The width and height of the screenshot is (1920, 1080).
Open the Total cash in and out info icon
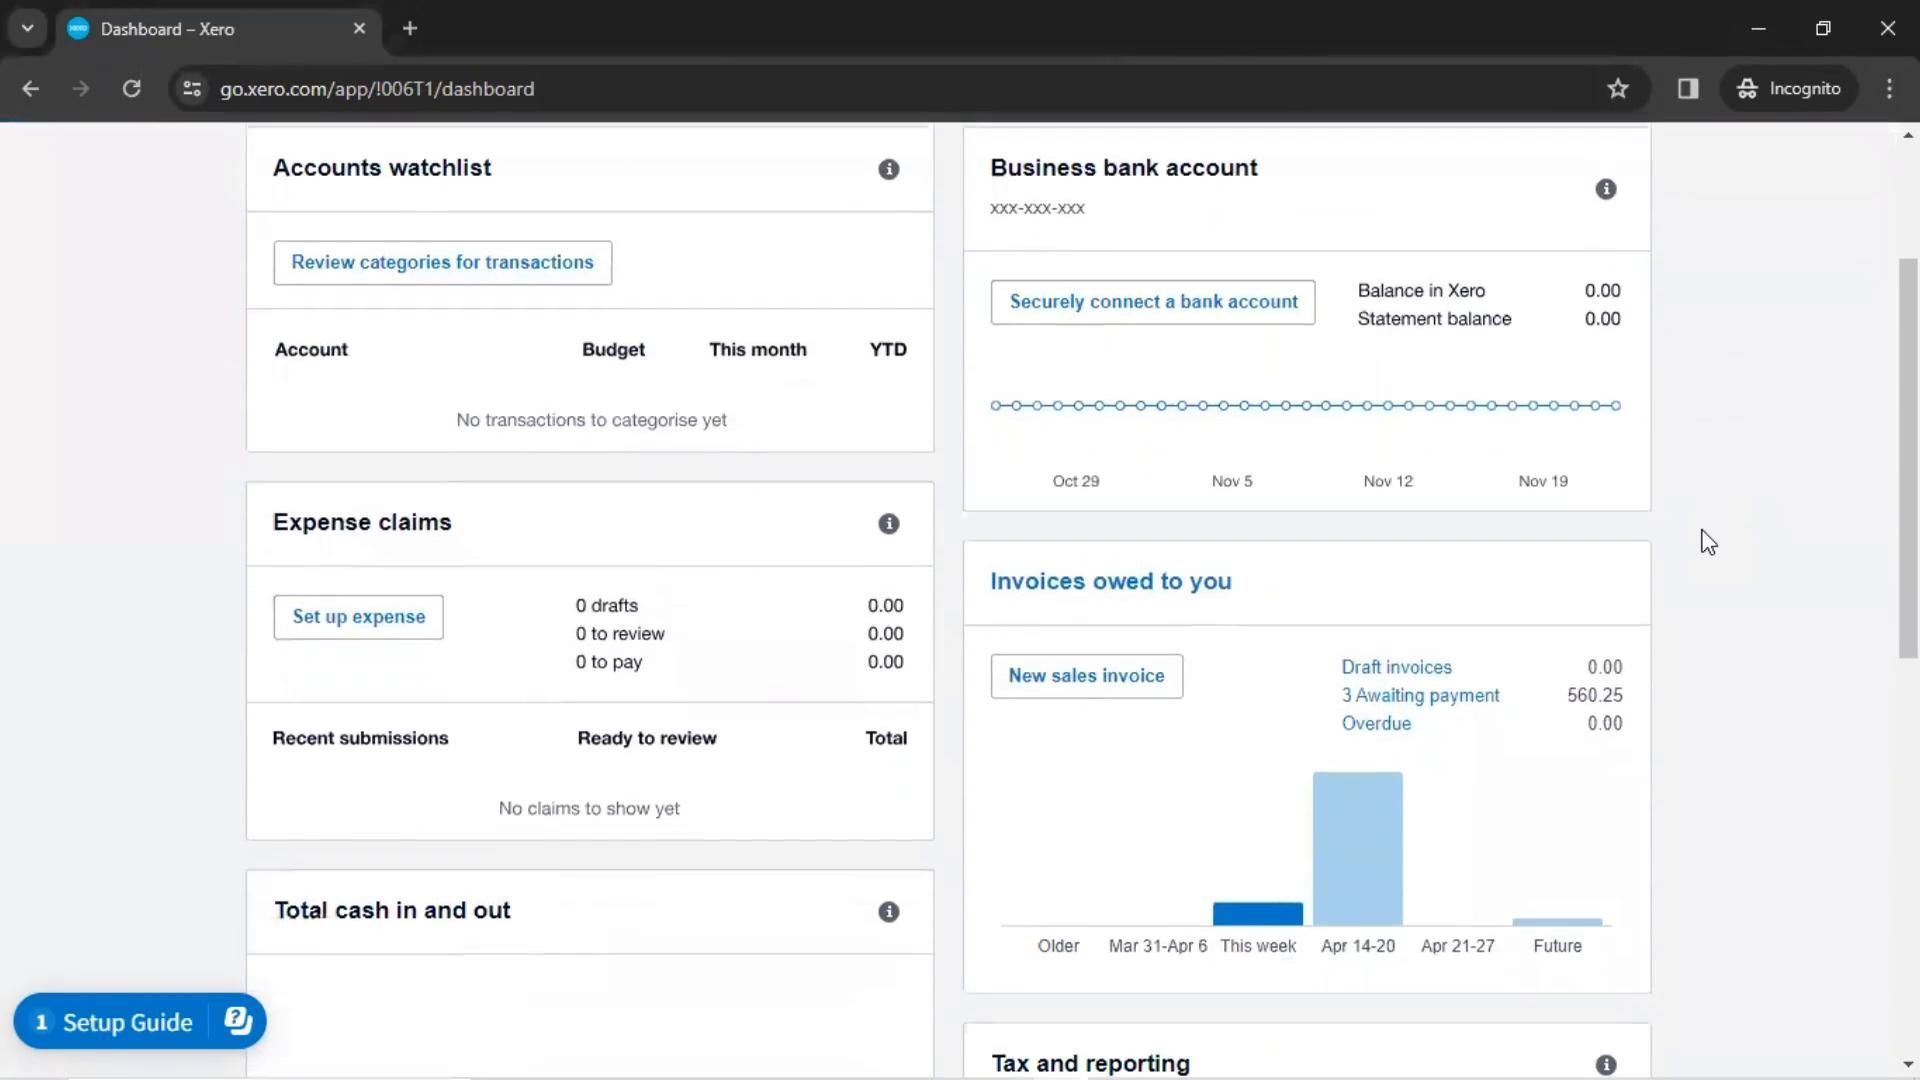888,912
